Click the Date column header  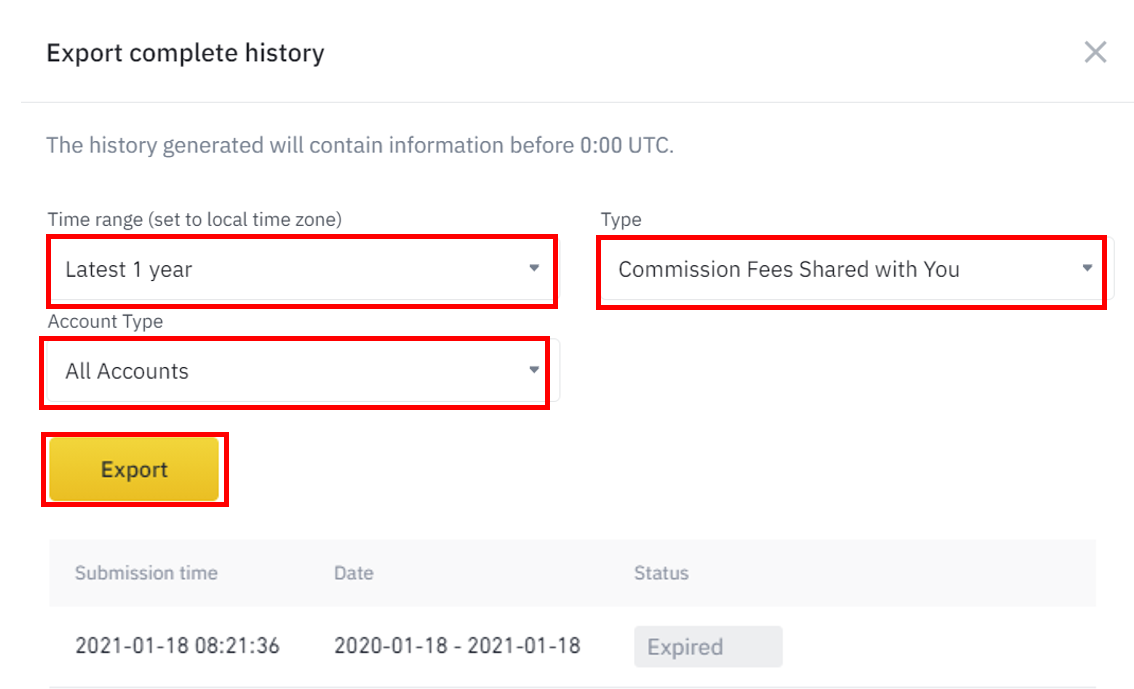click(354, 573)
